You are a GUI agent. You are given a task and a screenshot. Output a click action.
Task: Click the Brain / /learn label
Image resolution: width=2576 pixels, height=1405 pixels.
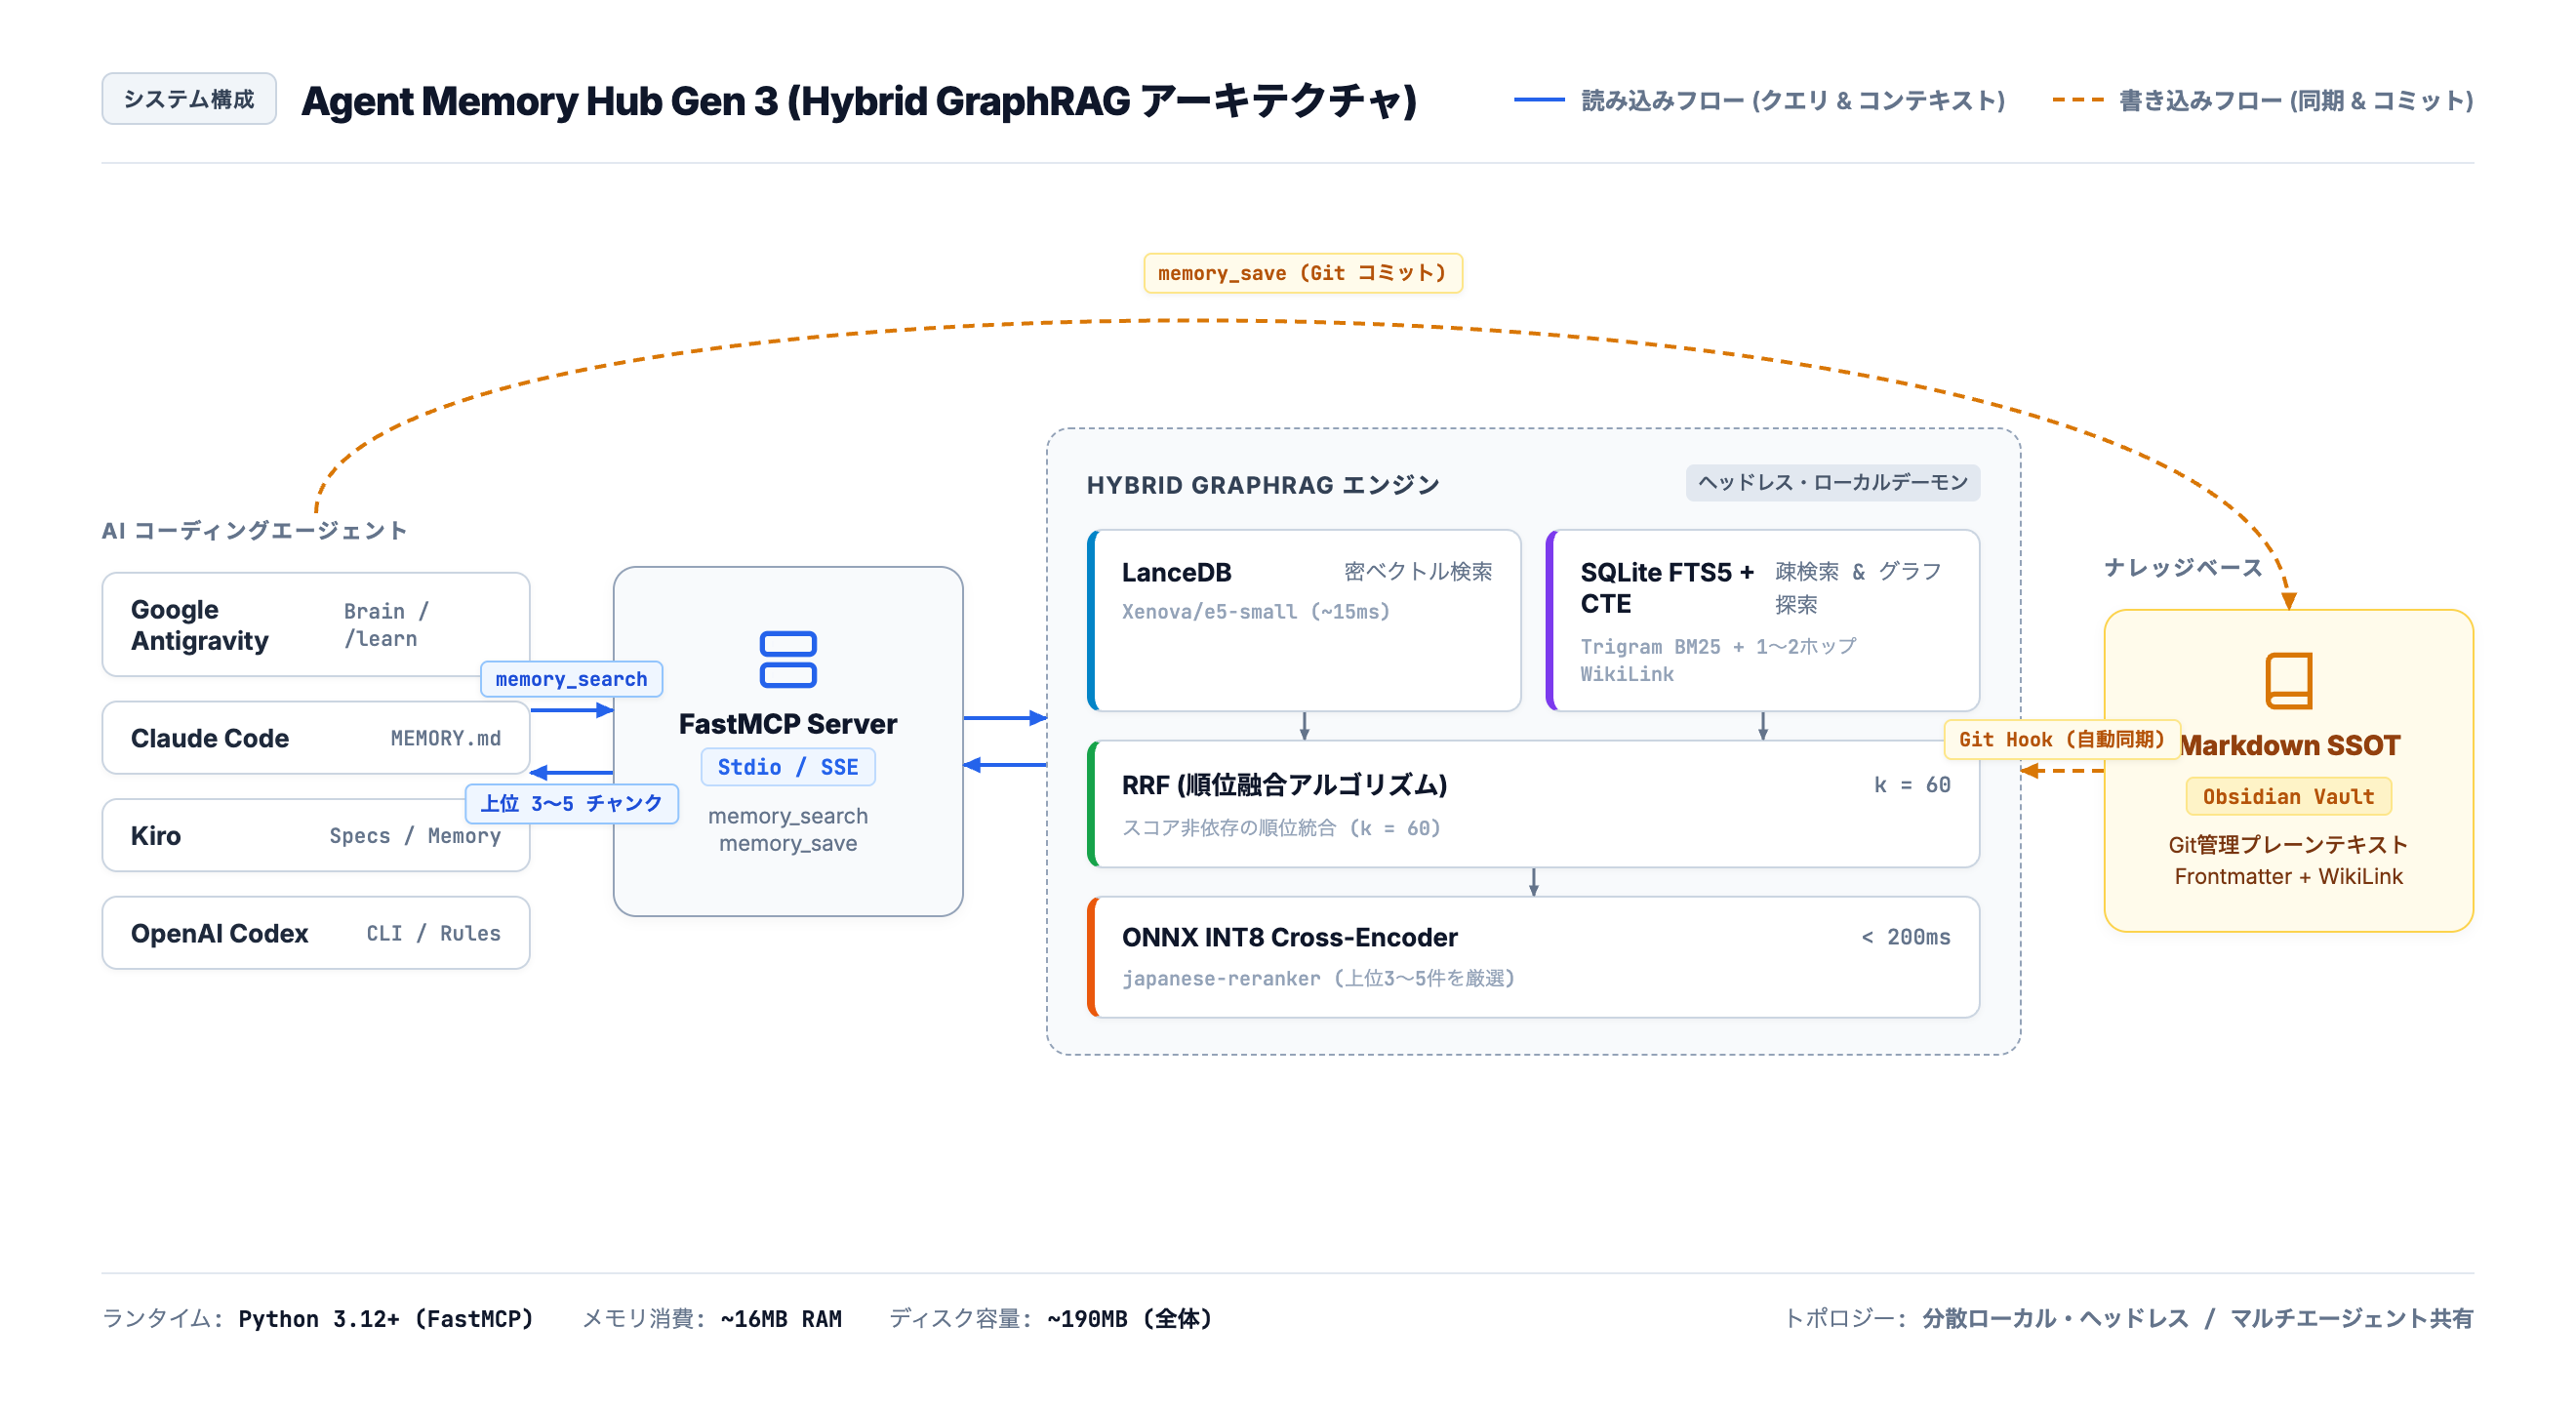(x=386, y=625)
